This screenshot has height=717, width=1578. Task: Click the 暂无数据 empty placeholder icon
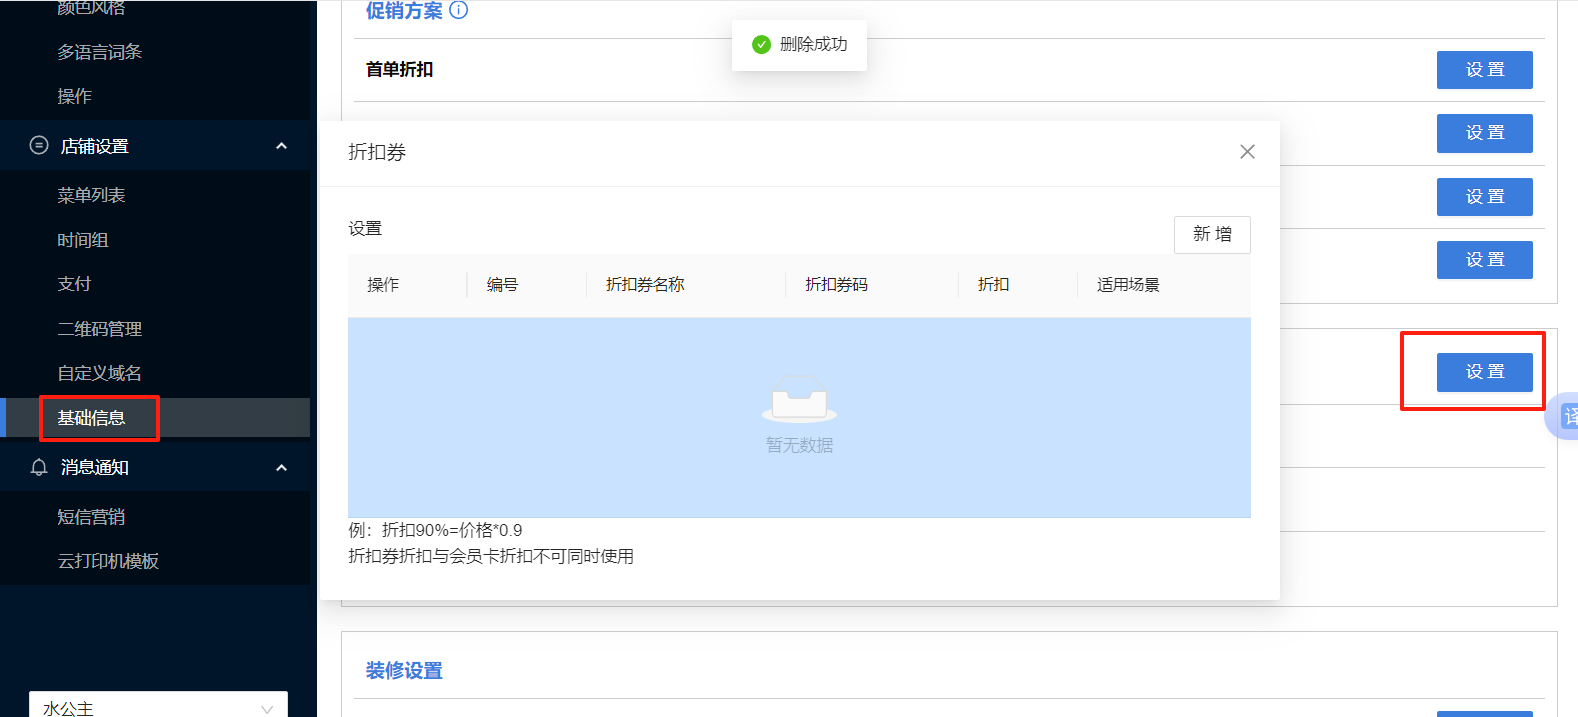click(799, 399)
